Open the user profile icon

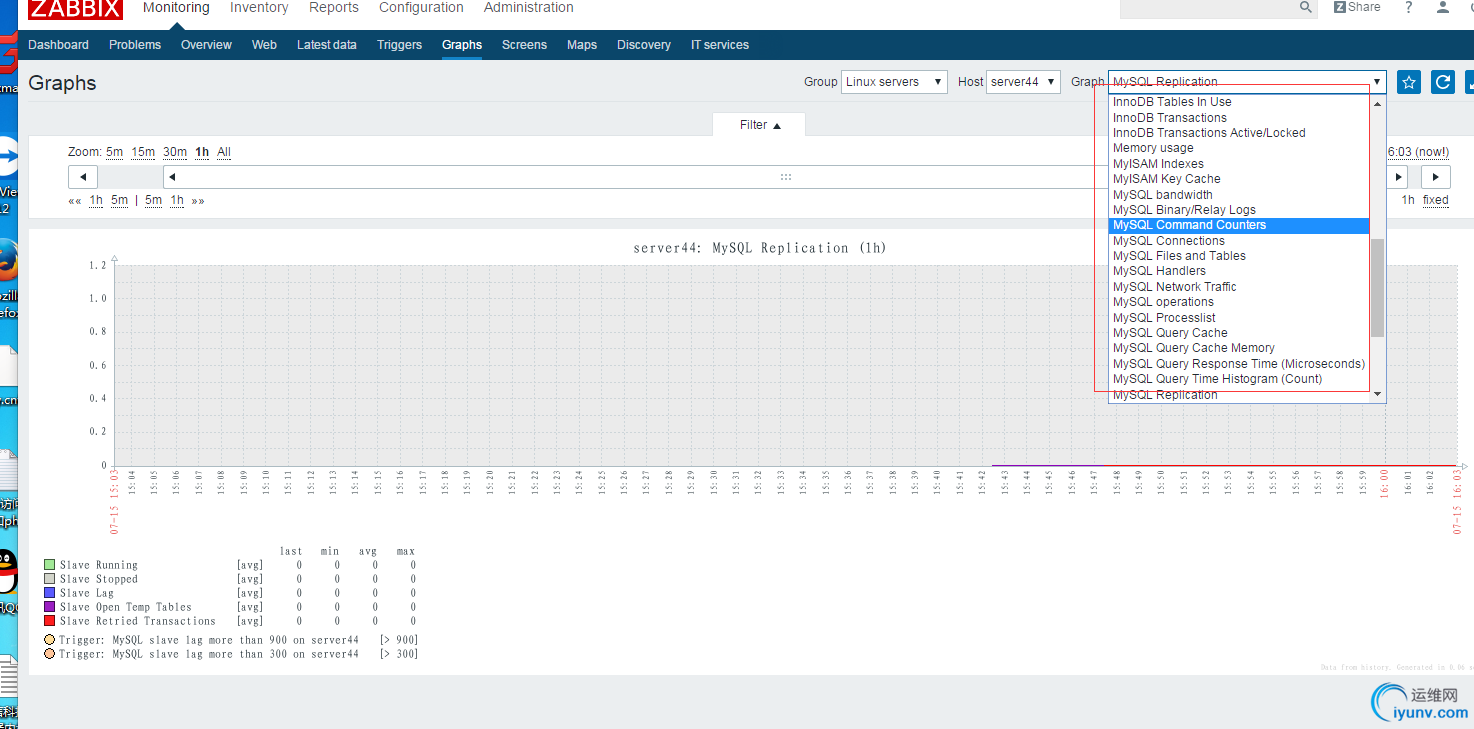(1442, 7)
